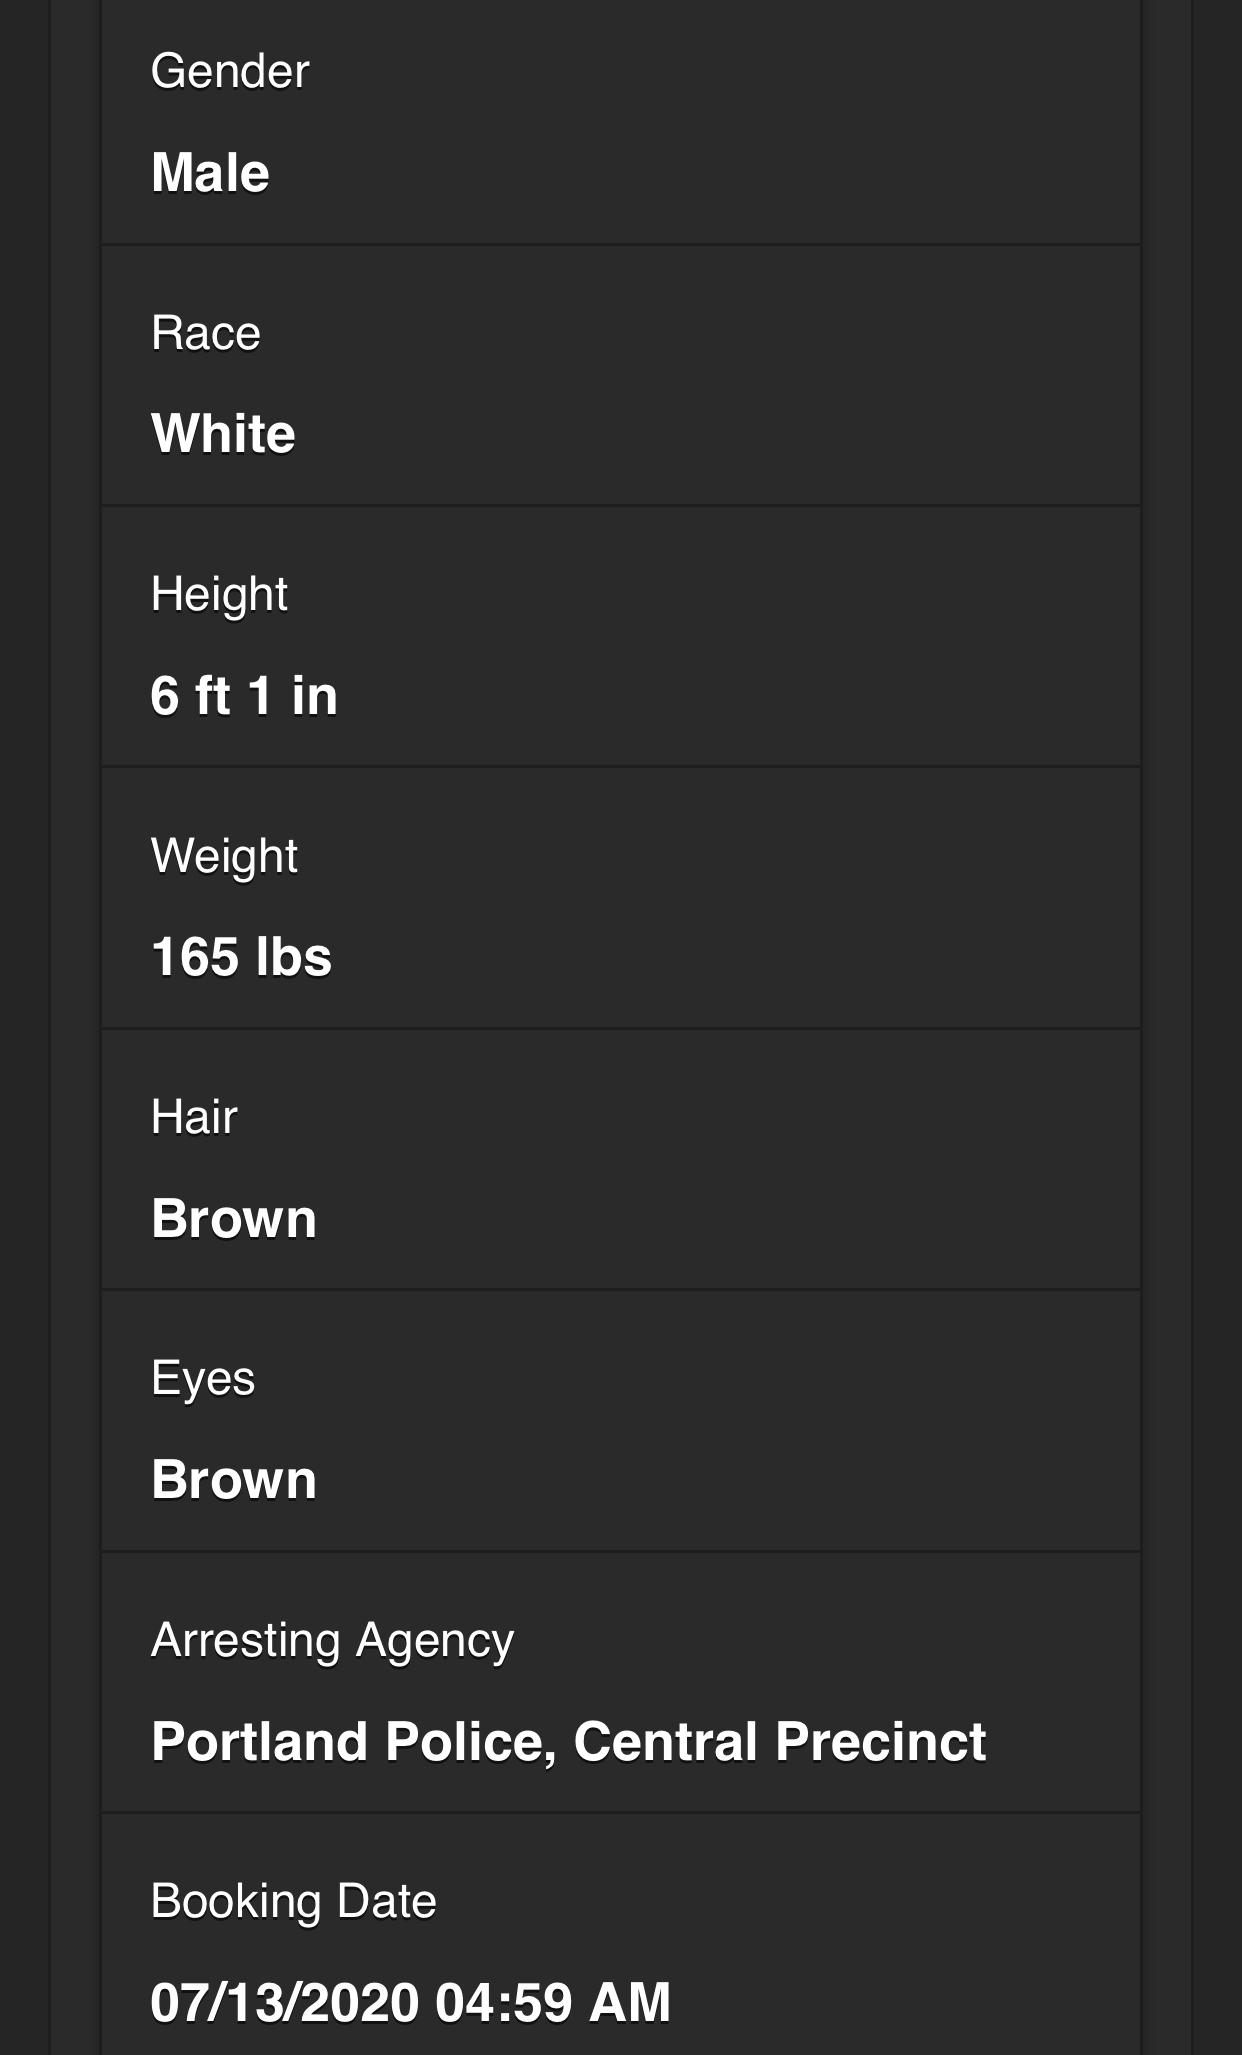Click the Eyes field label
This screenshot has height=2055, width=1242.
pyautogui.click(x=203, y=1379)
